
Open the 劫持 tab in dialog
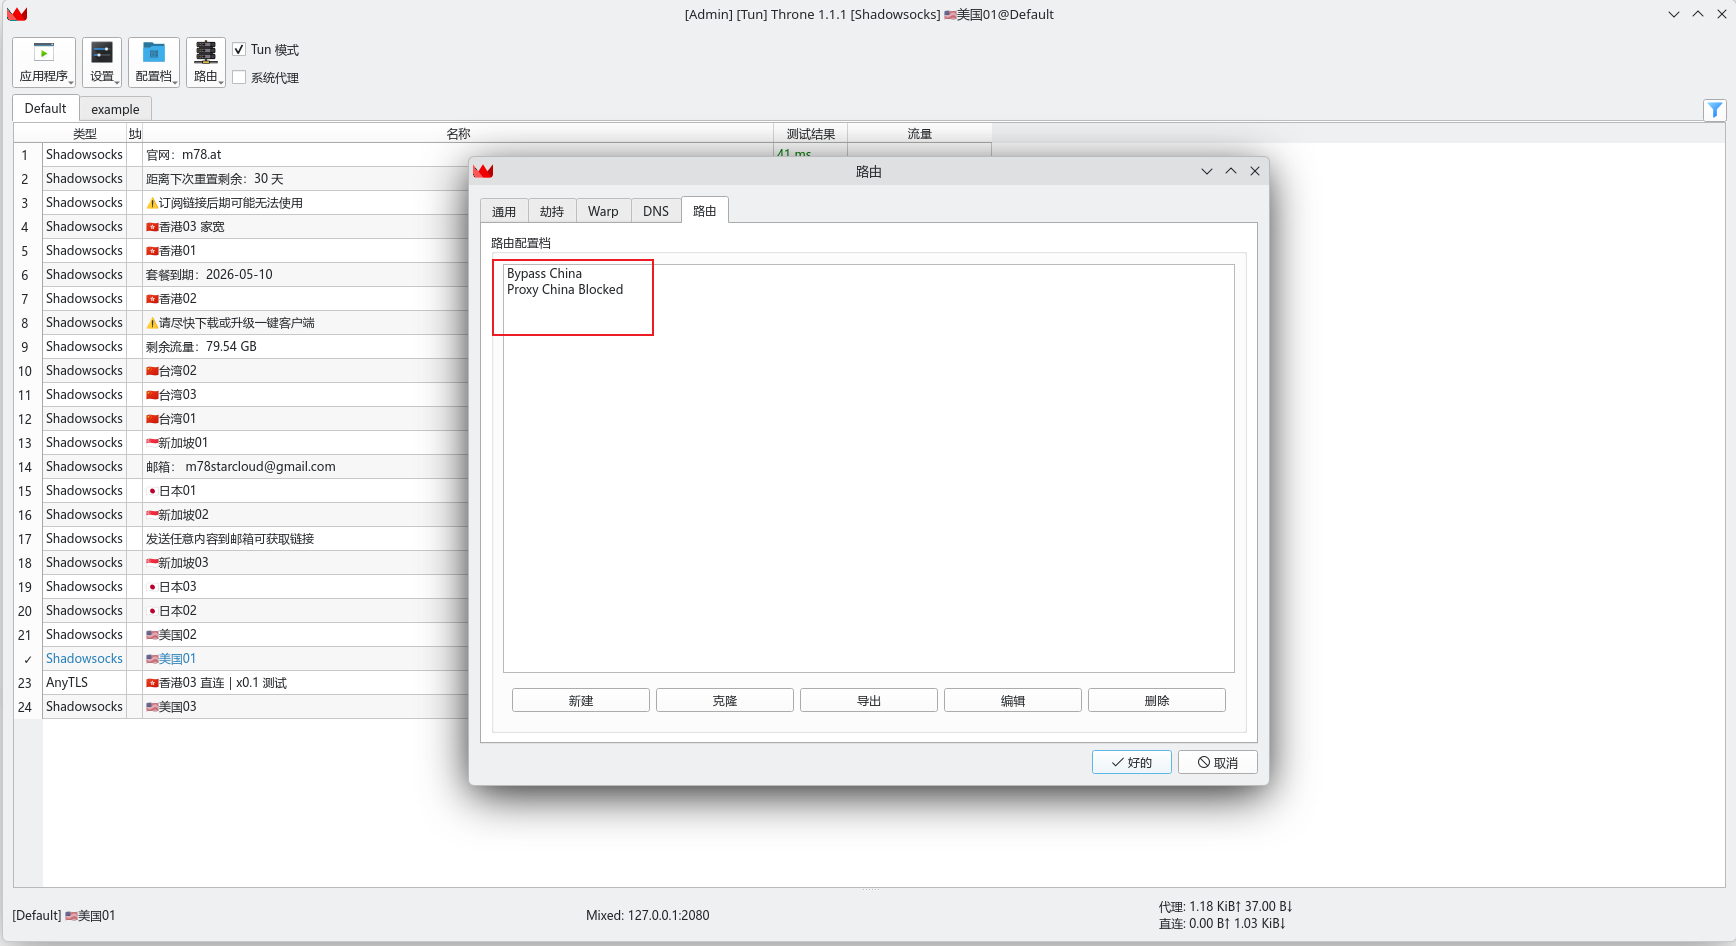(552, 211)
